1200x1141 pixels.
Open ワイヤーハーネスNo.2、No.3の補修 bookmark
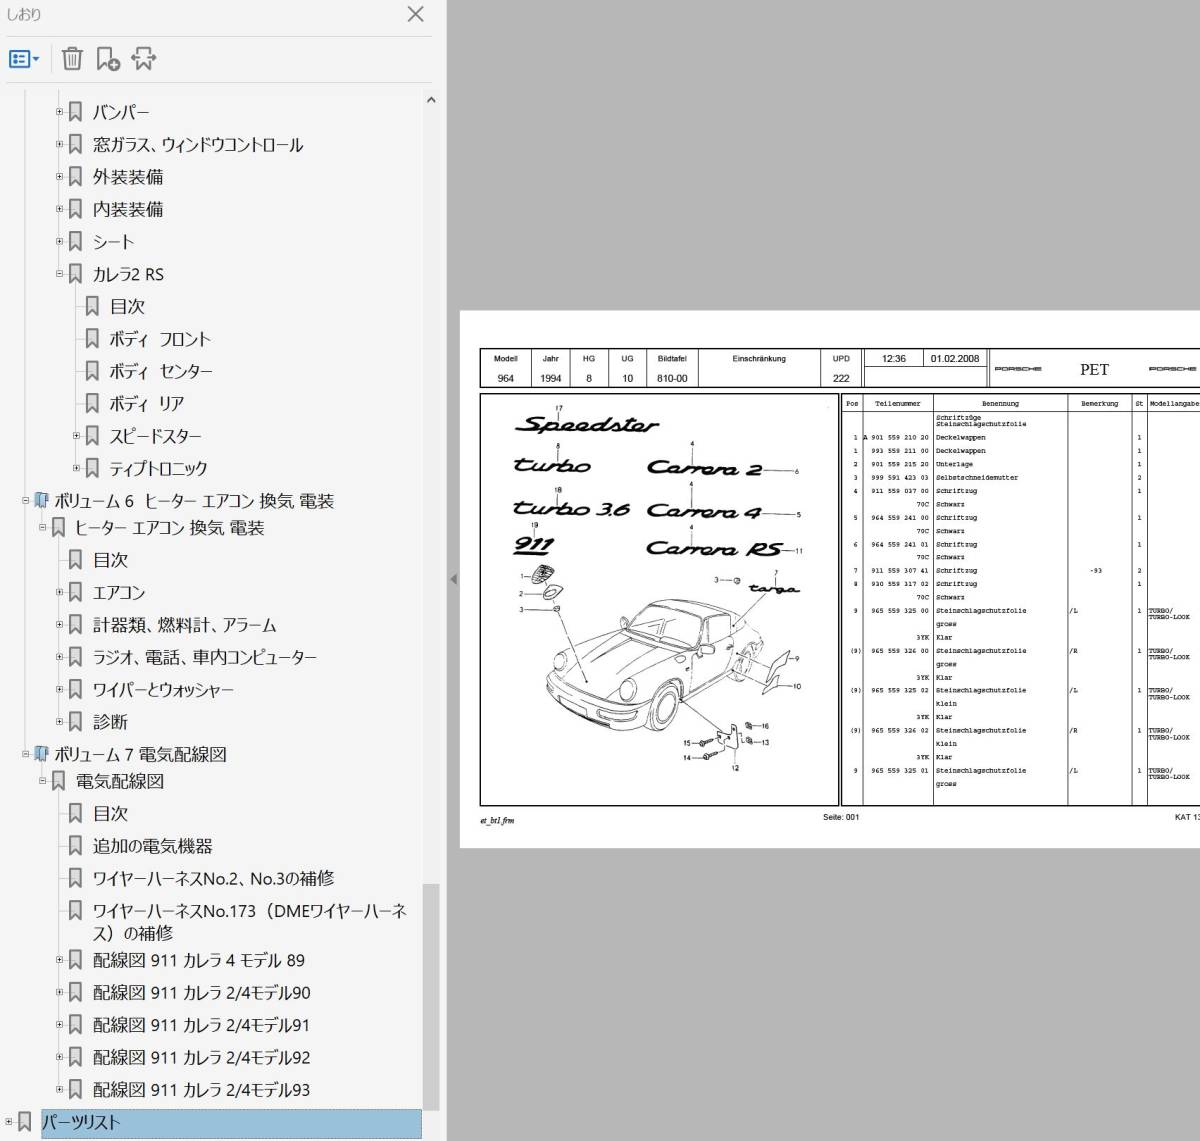tap(214, 878)
